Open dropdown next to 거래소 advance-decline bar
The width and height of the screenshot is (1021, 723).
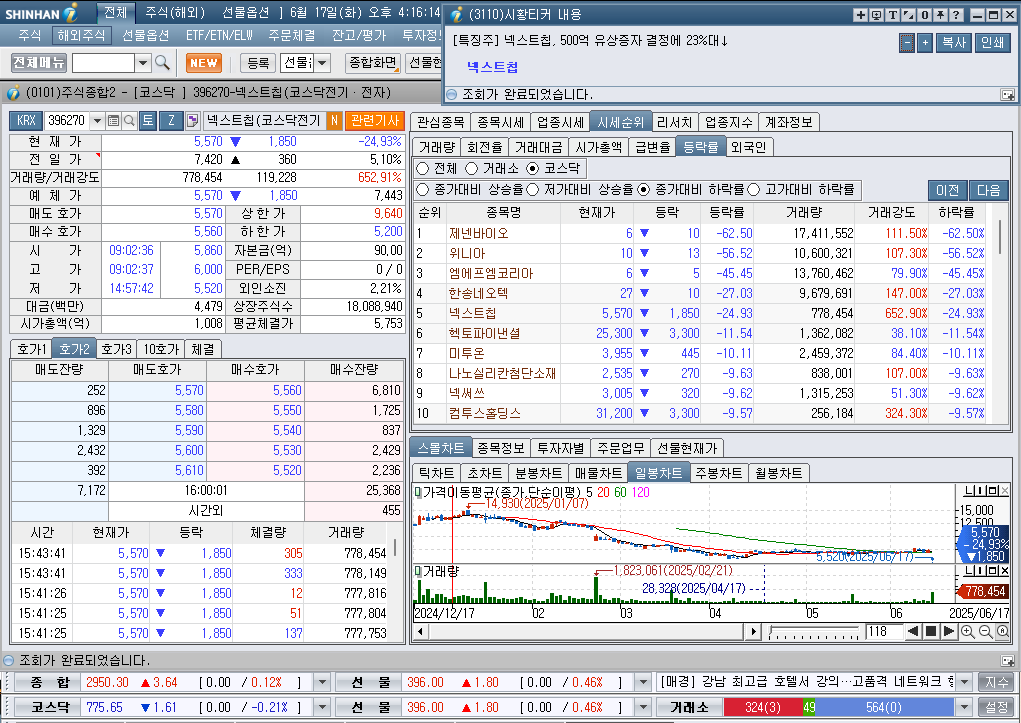[965, 707]
